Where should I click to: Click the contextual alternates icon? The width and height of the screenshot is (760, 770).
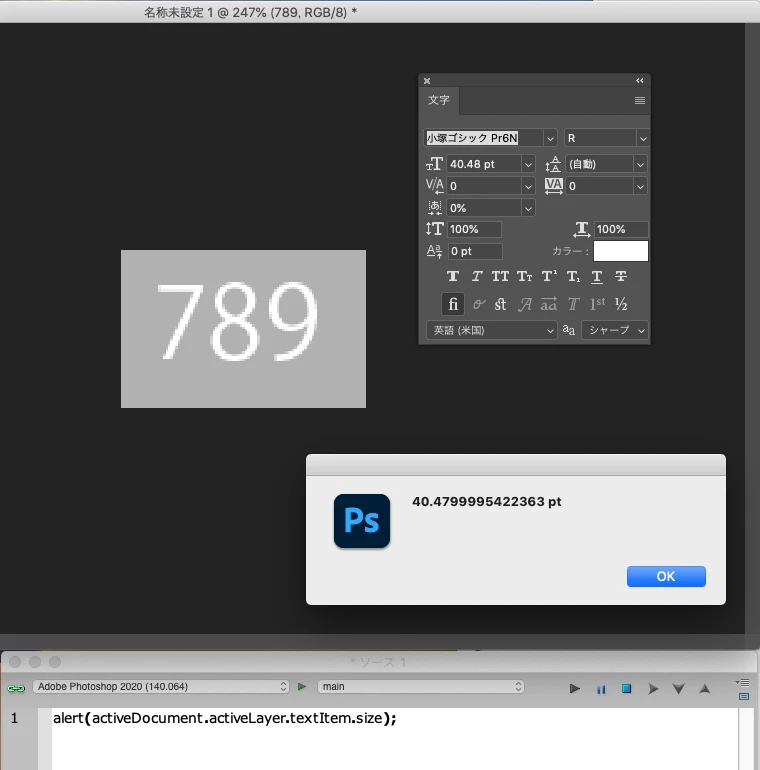pos(479,304)
